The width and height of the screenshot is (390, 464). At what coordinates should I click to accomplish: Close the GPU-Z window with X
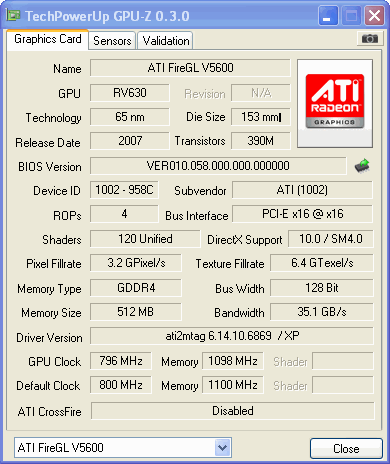coord(374,15)
